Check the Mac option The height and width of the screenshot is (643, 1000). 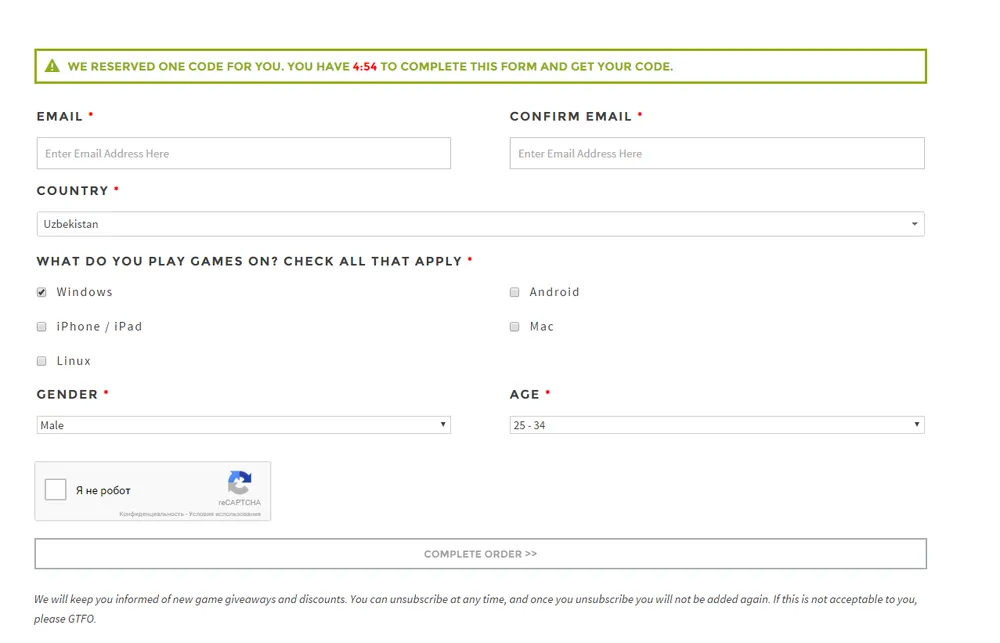tap(515, 327)
